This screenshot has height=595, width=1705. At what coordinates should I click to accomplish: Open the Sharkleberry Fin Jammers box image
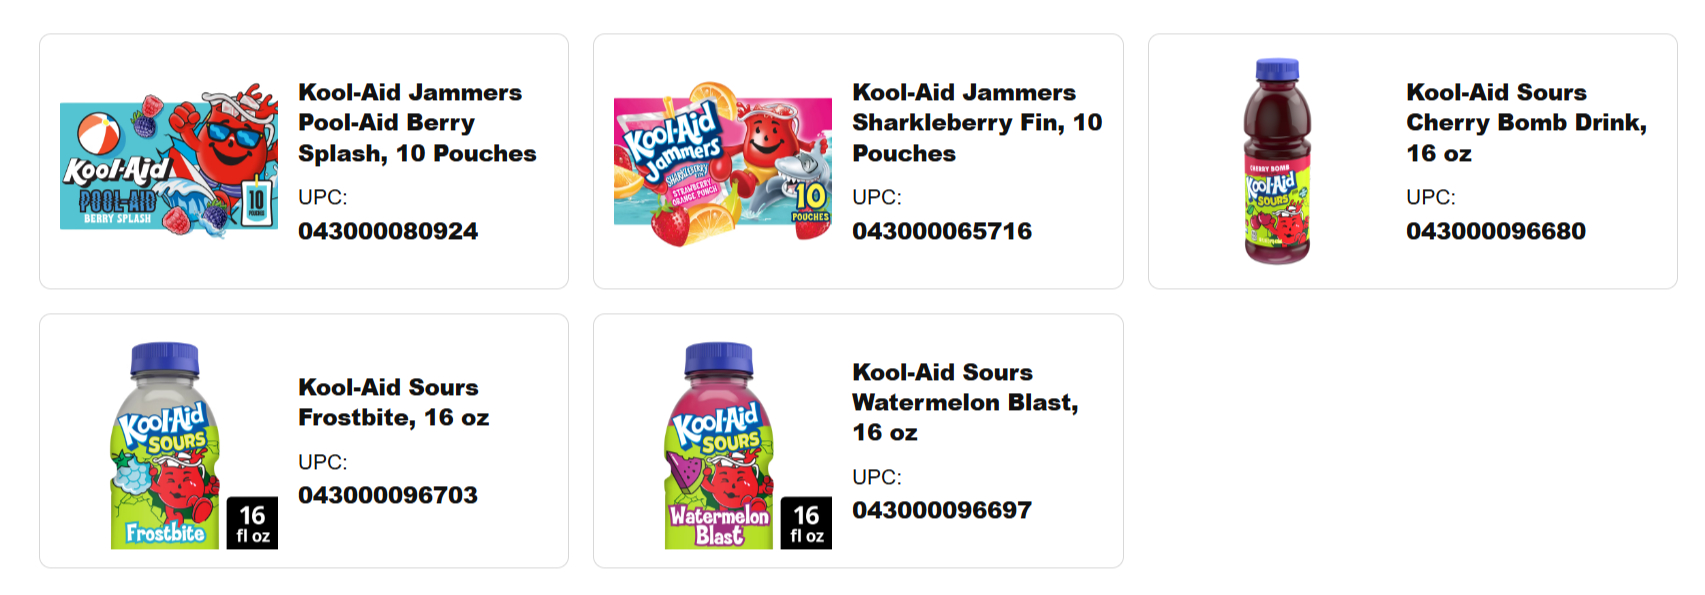tap(723, 161)
